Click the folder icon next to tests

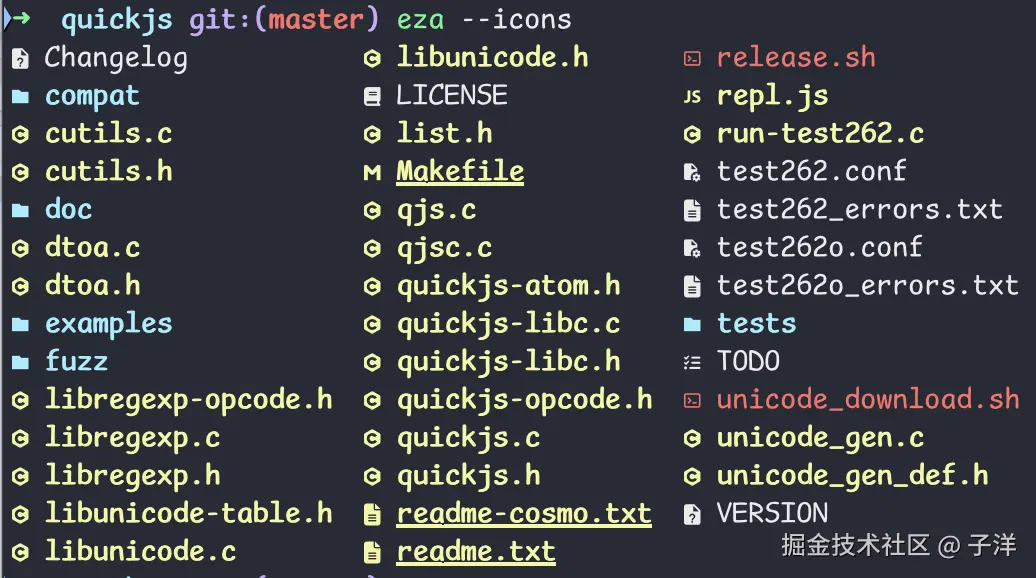(691, 325)
